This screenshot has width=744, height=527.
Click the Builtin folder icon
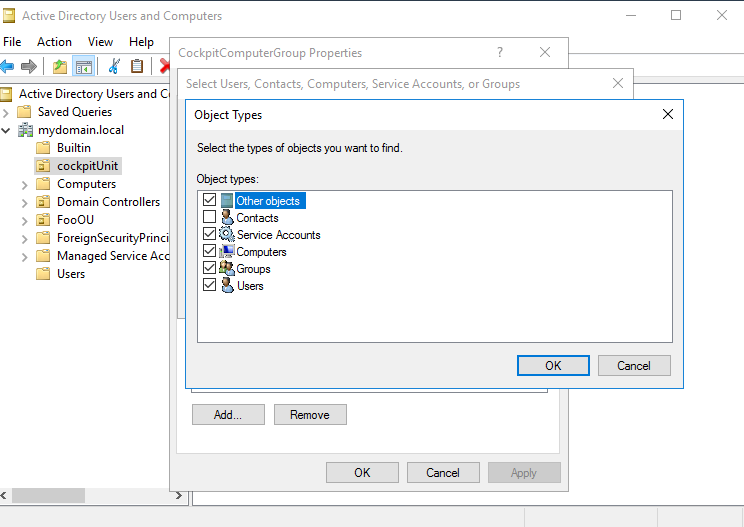click(x=43, y=148)
